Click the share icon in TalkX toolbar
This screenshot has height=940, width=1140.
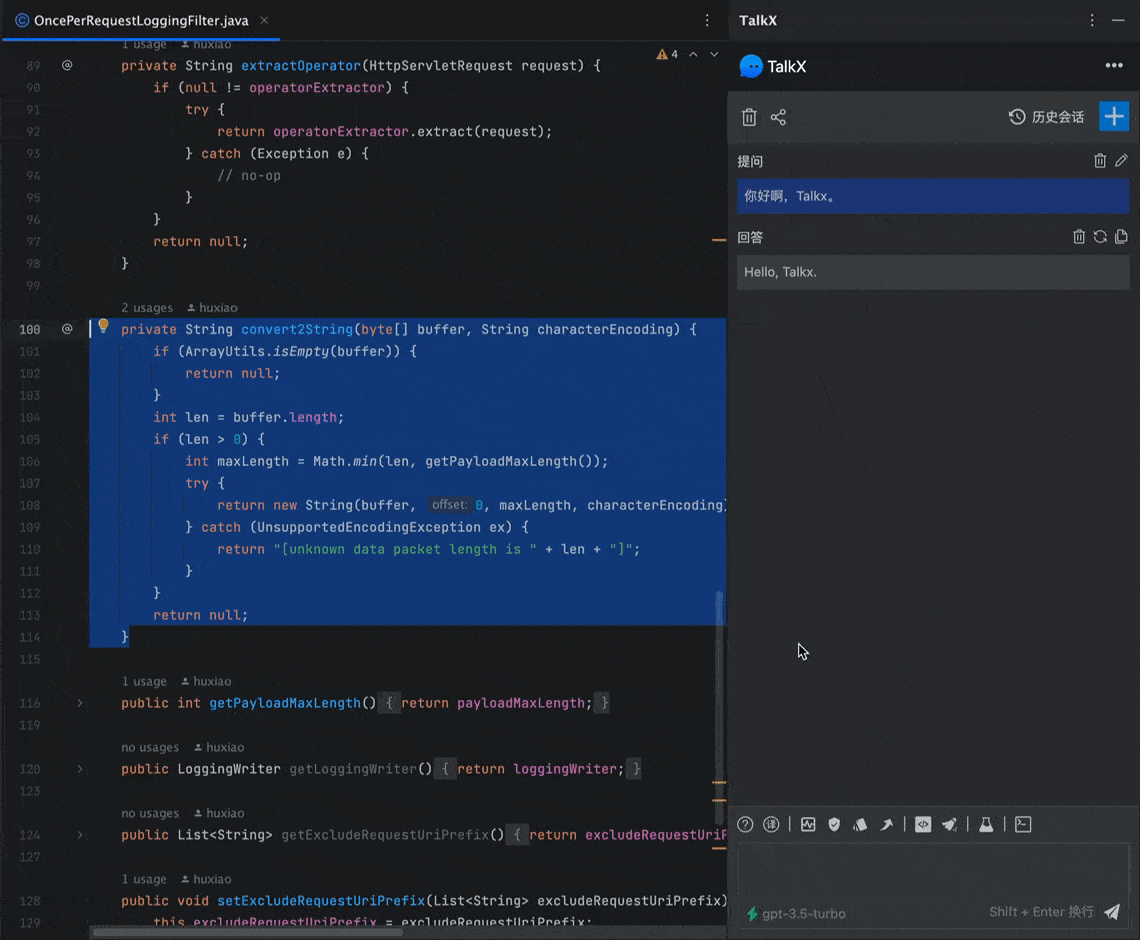pyautogui.click(x=779, y=117)
